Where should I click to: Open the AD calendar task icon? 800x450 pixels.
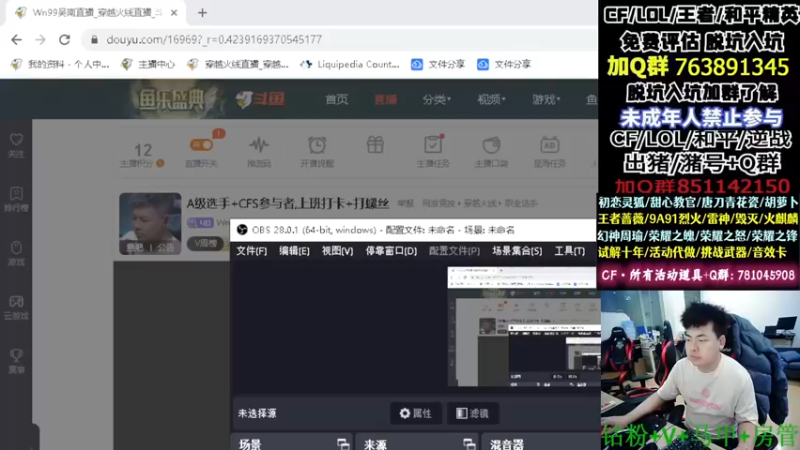click(549, 145)
